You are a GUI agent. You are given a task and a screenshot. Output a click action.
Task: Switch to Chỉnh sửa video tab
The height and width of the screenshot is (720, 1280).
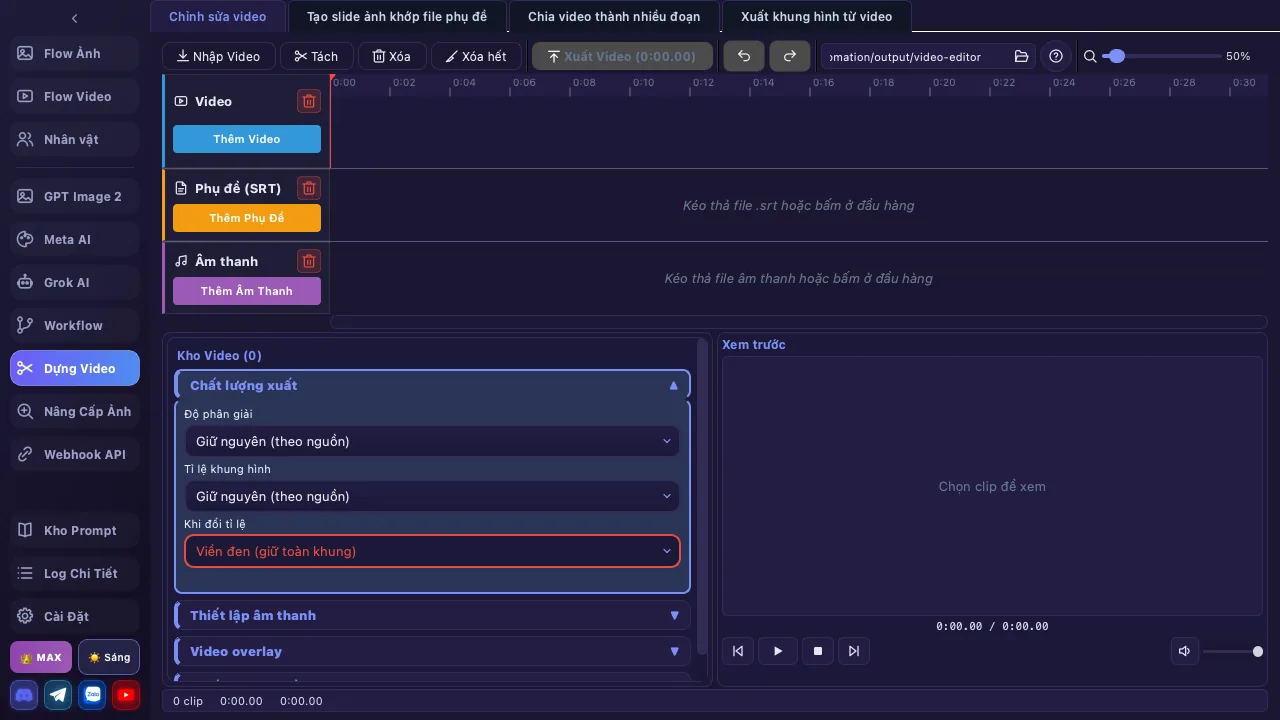pos(218,17)
